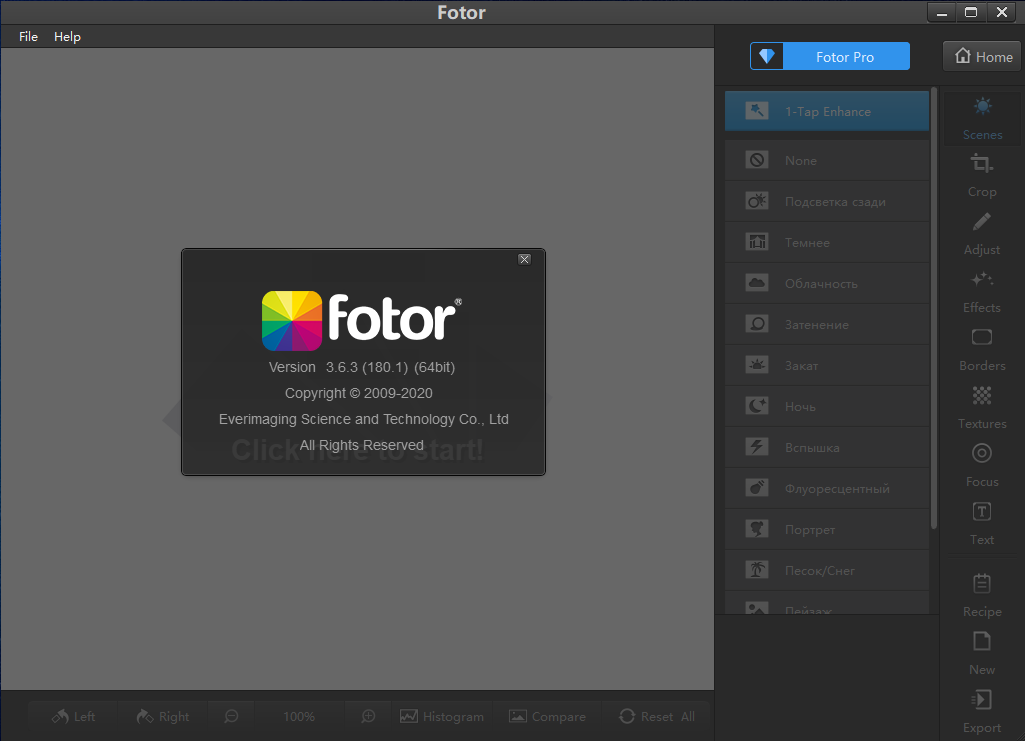1025x741 pixels.
Task: Apply 1-Tap Enhance
Action: tap(827, 111)
